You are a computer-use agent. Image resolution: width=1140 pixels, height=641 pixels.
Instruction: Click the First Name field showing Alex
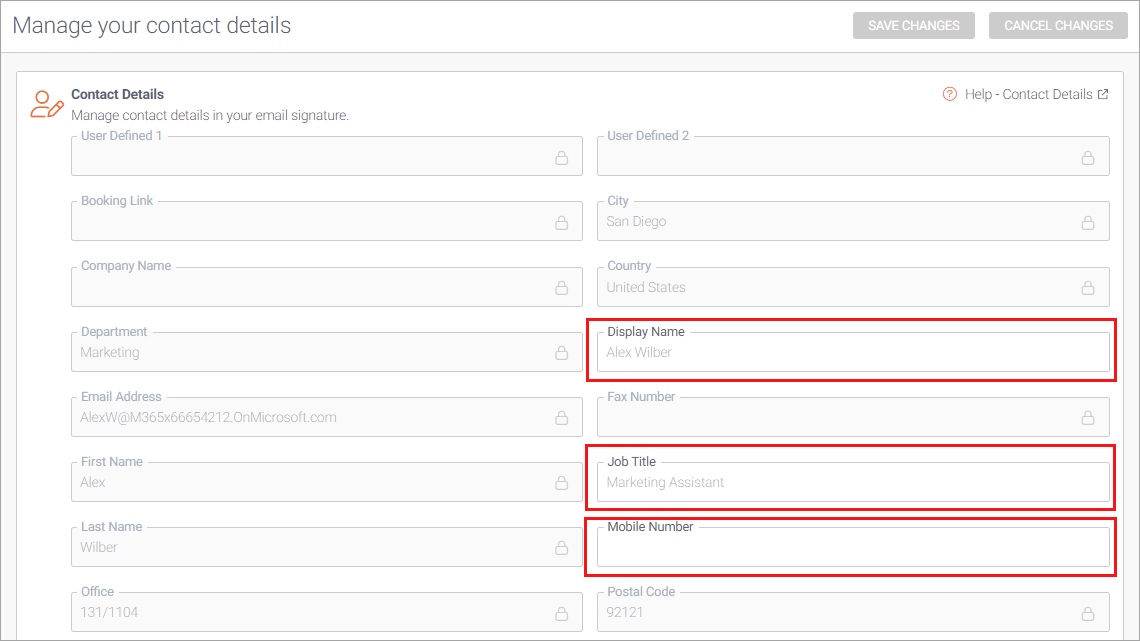coord(310,483)
